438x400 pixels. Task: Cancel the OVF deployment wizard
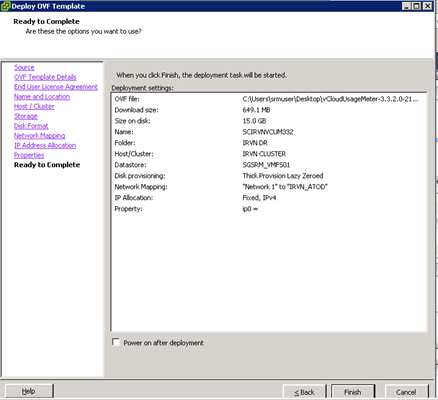tap(406, 392)
